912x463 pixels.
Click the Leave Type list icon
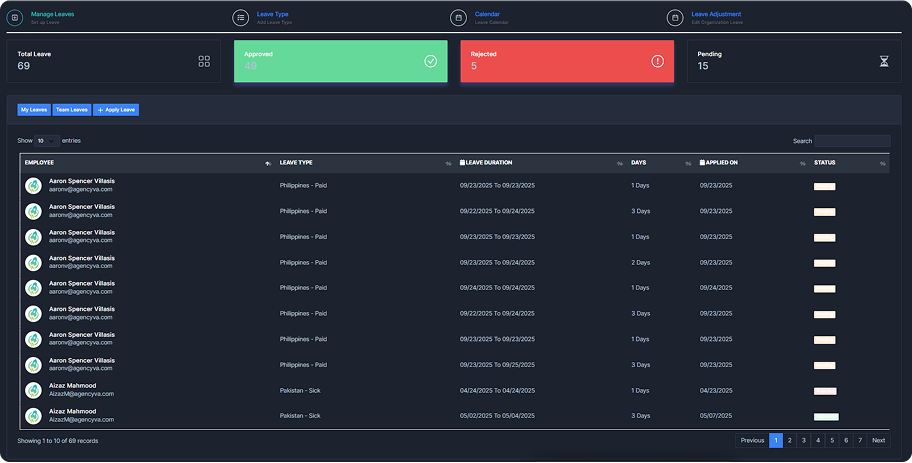(241, 17)
